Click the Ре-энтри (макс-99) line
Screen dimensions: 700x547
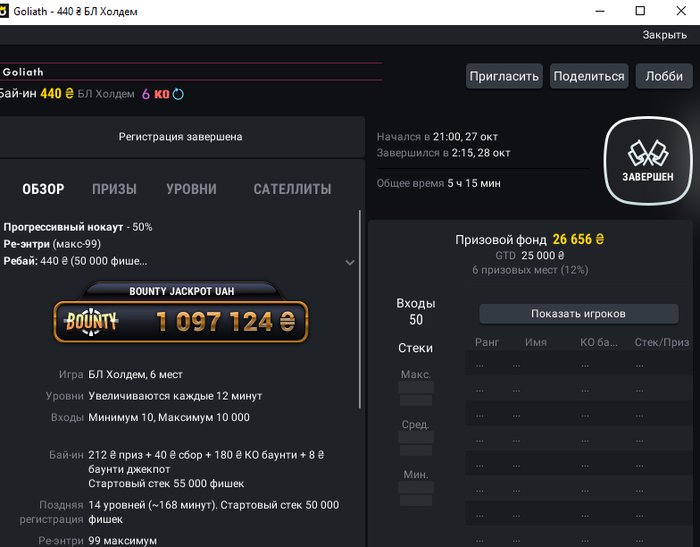pyautogui.click(x=52, y=244)
